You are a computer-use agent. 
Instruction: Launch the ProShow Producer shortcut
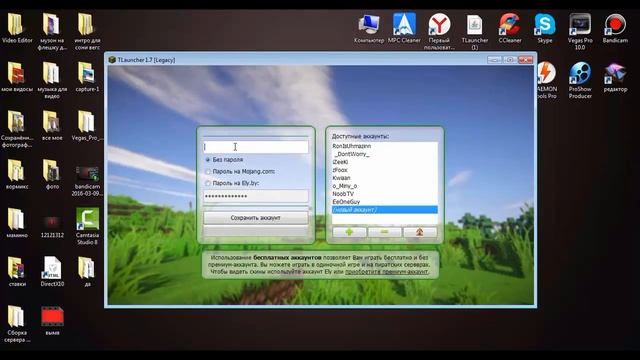pyautogui.click(x=580, y=80)
